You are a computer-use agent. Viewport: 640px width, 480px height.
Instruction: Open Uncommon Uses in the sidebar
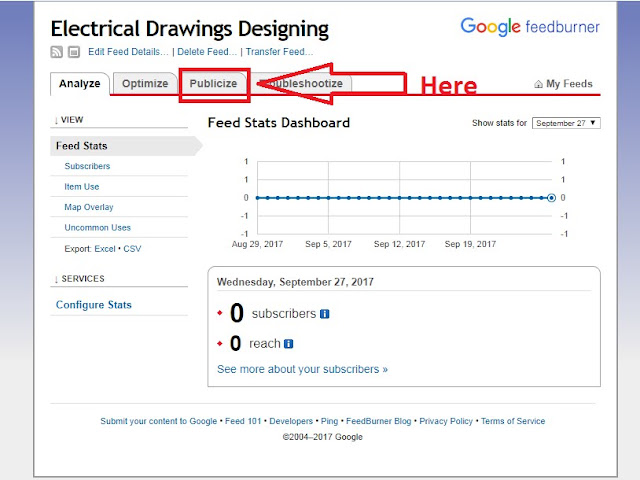pos(98,228)
